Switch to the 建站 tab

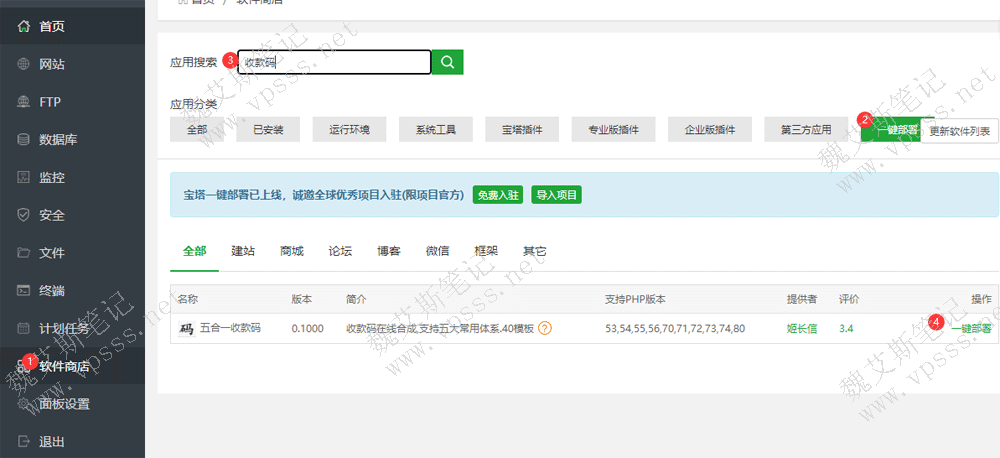point(243,251)
